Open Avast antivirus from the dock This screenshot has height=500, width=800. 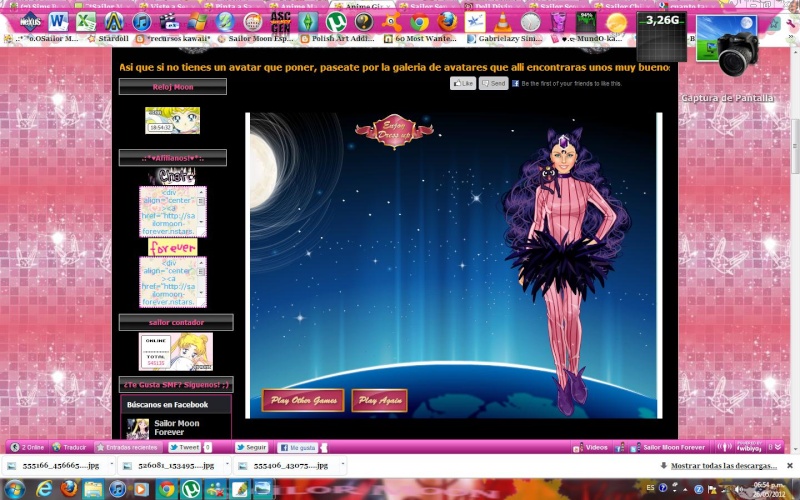391,22
